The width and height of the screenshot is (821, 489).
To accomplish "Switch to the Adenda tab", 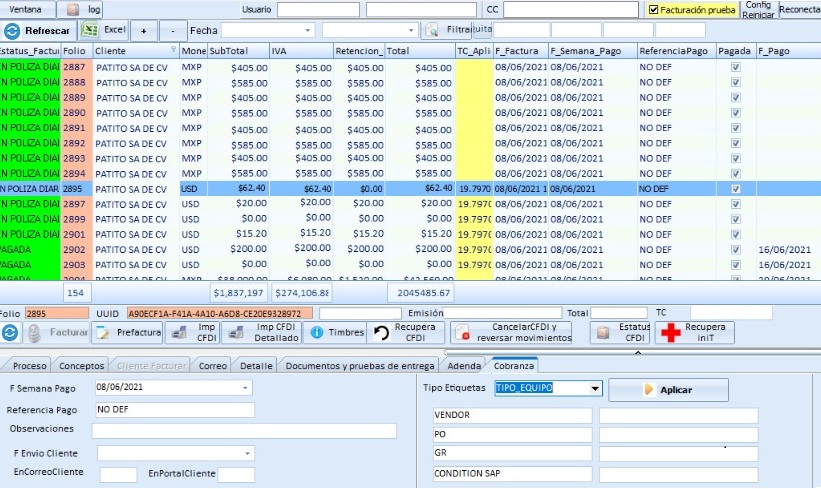I will click(x=464, y=365).
